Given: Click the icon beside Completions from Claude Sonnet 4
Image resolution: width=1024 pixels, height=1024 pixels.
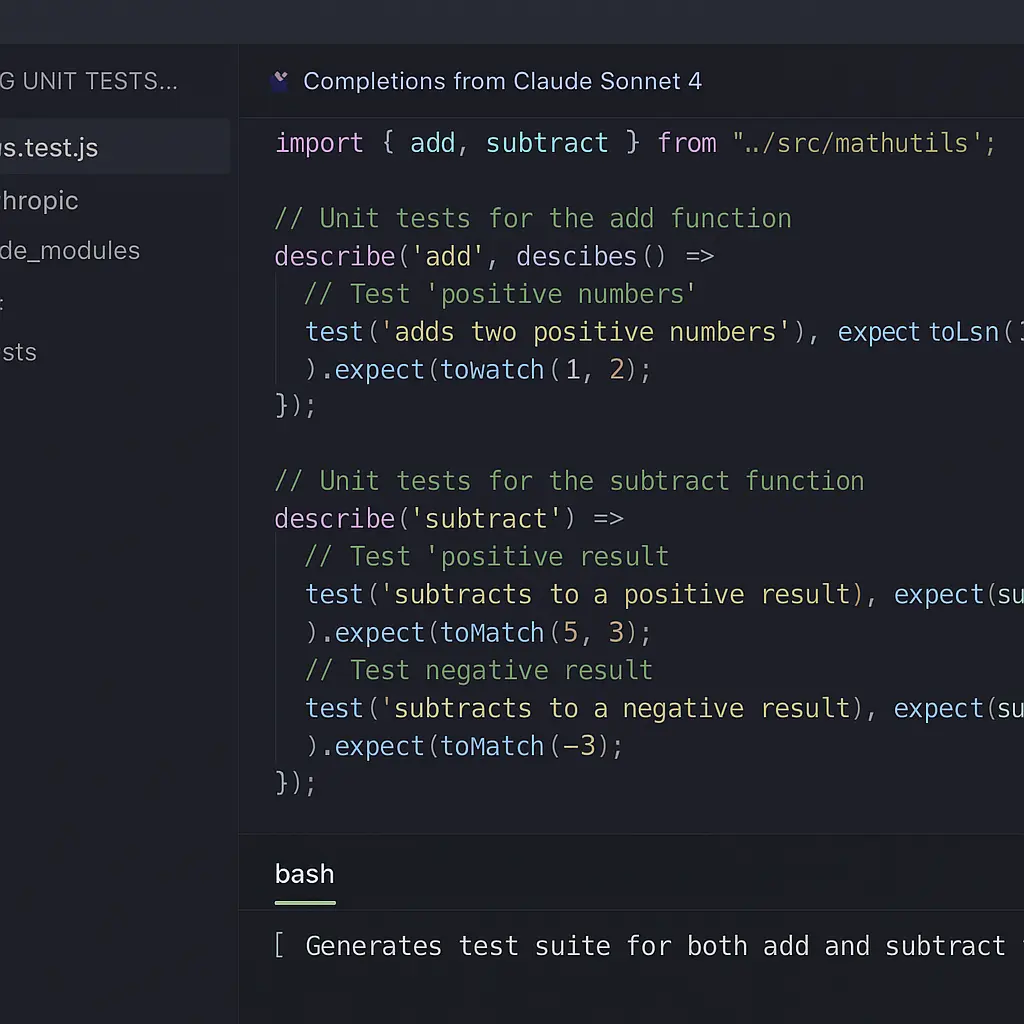Looking at the screenshot, I should click(280, 81).
